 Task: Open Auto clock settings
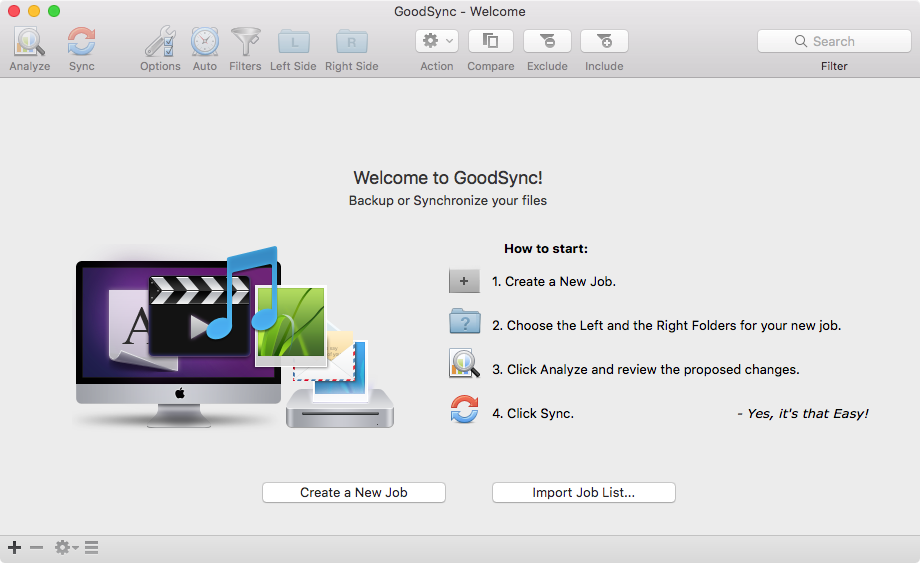coord(205,42)
